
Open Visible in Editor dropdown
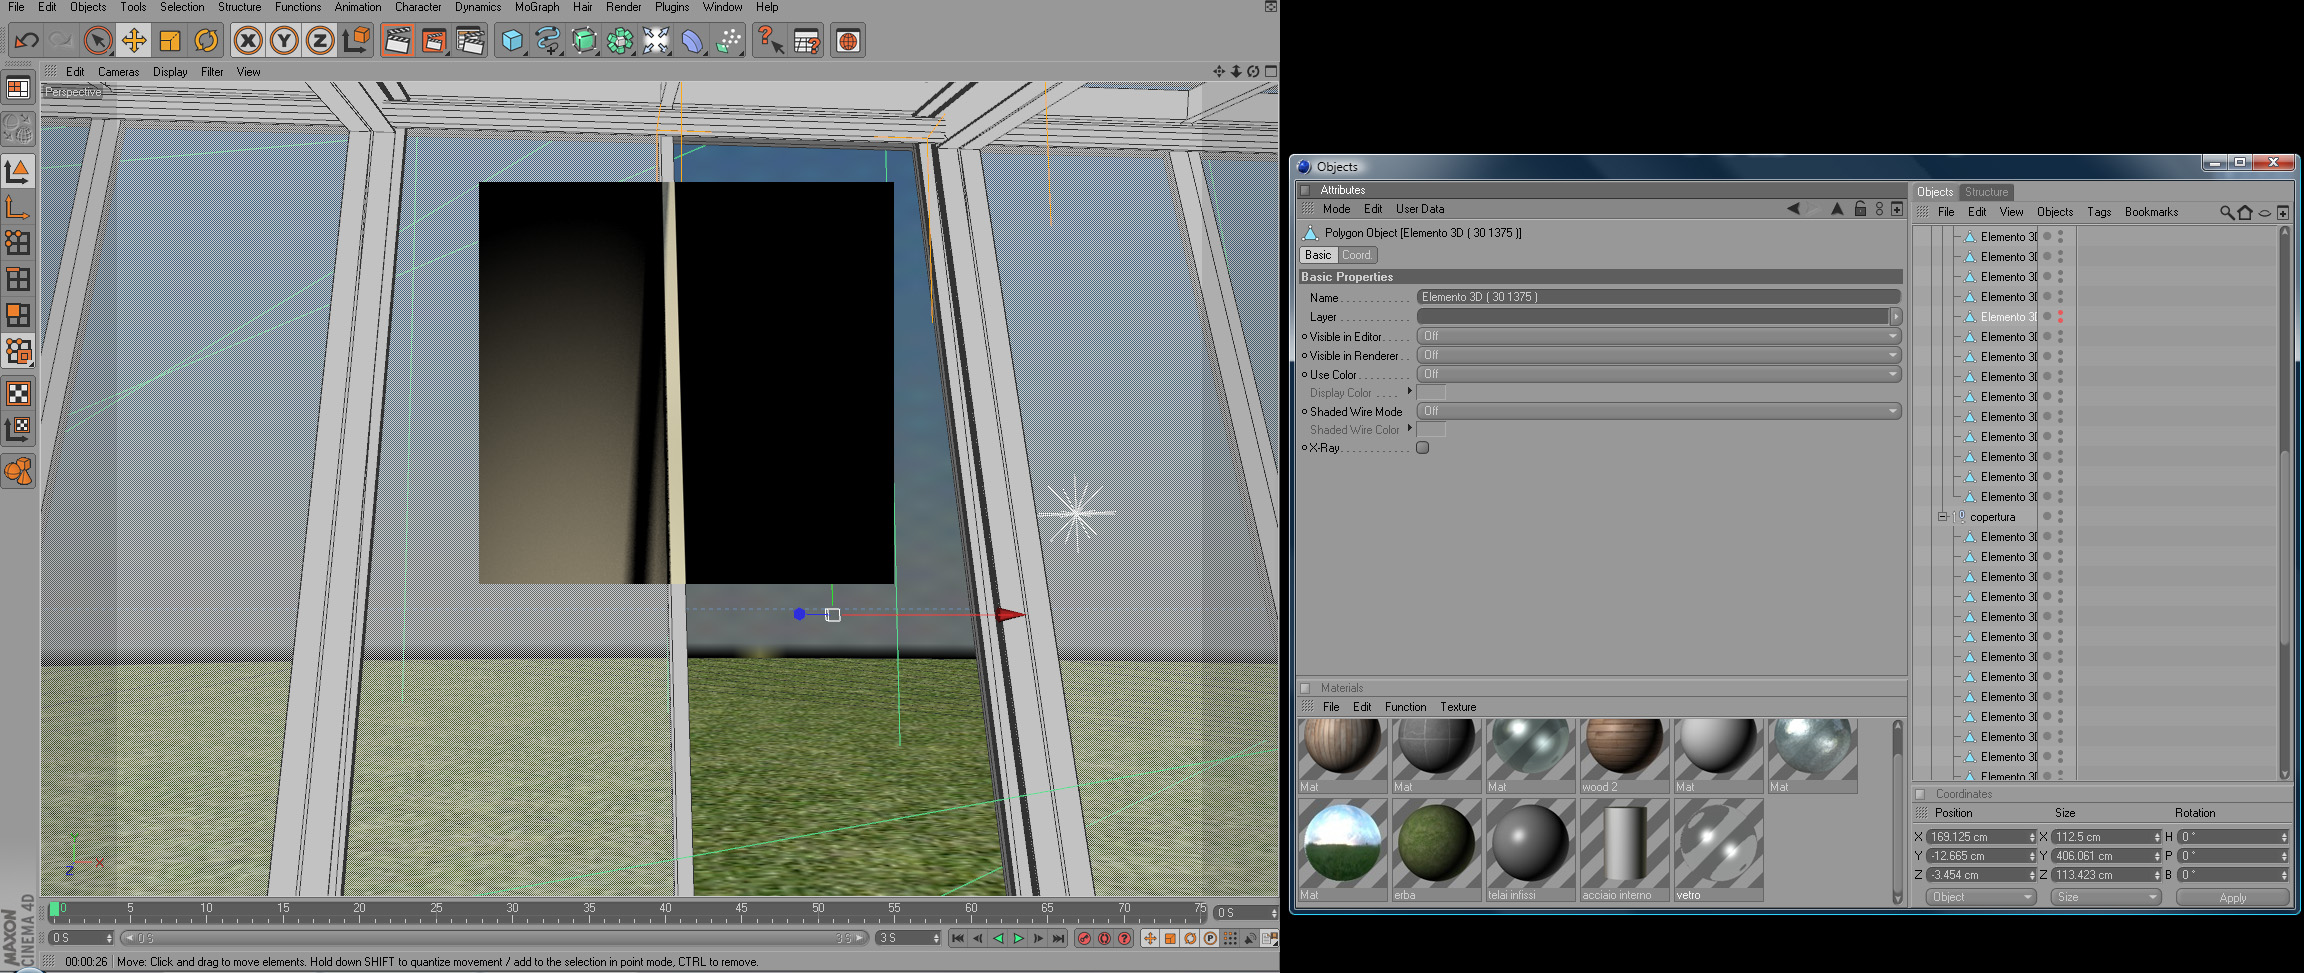pyautogui.click(x=1659, y=336)
